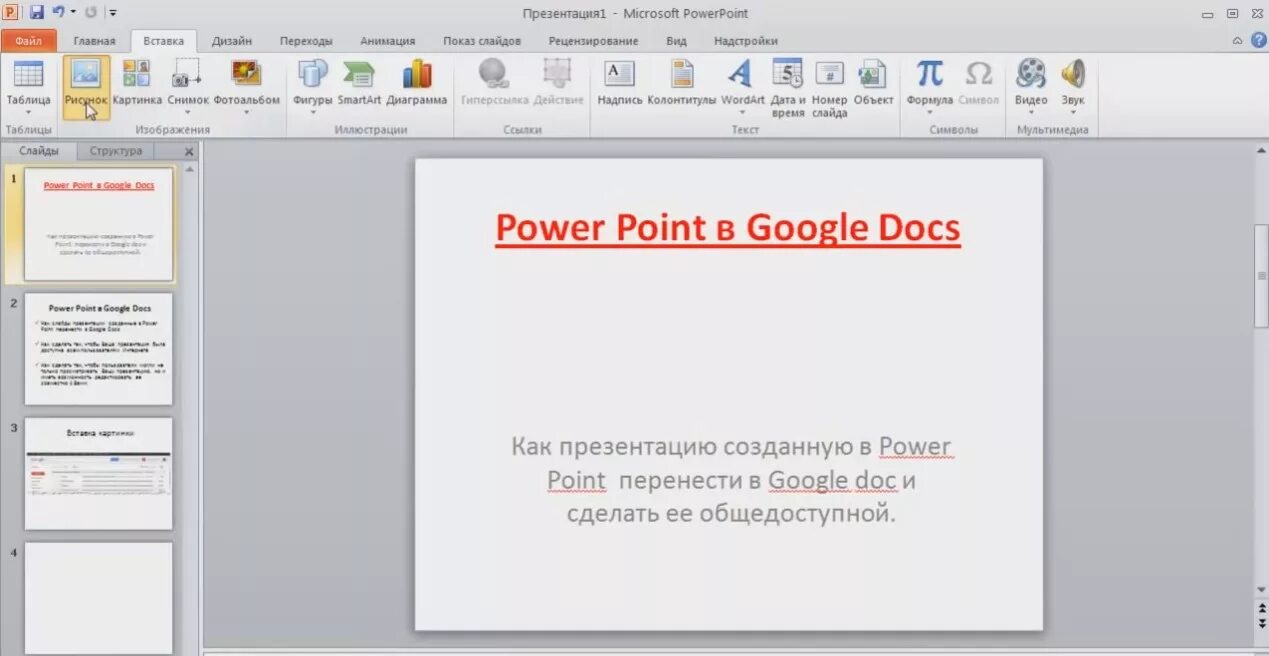Viewport: 1269px width, 656px height.
Task: Expand the Снимок dropdown arrow
Action: 187,112
